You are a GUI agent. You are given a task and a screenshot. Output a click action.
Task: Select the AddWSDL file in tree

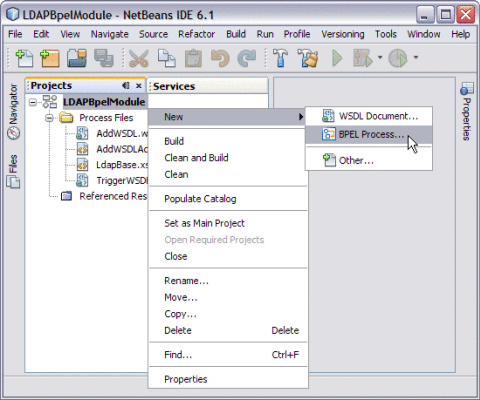pos(121,134)
